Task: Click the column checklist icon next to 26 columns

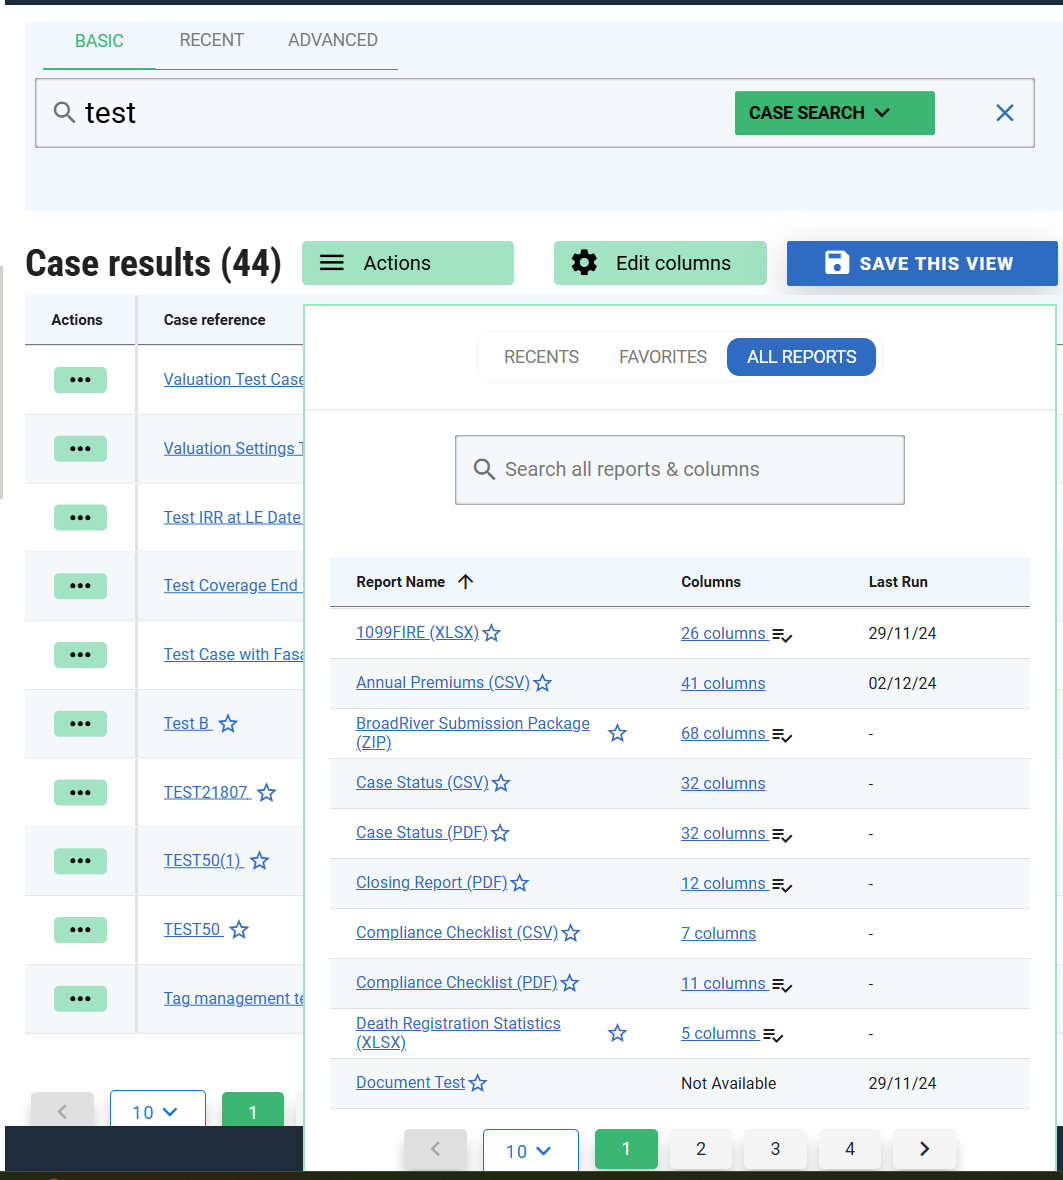Action: tap(782, 635)
